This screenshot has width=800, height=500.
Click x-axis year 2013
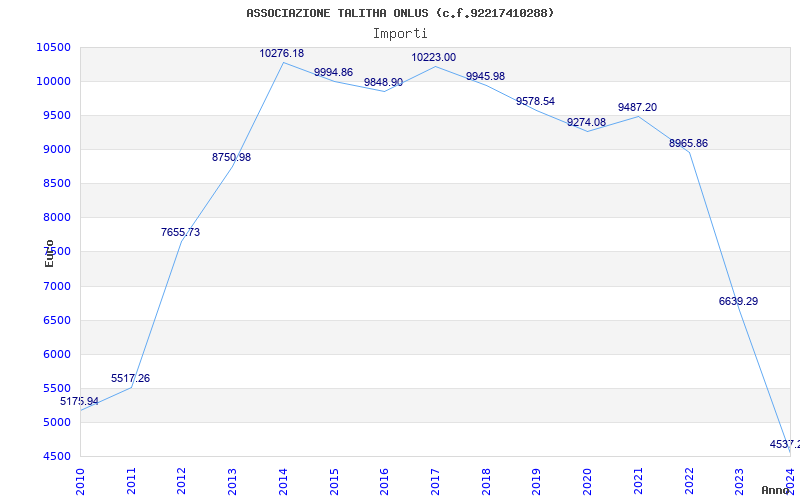click(233, 481)
